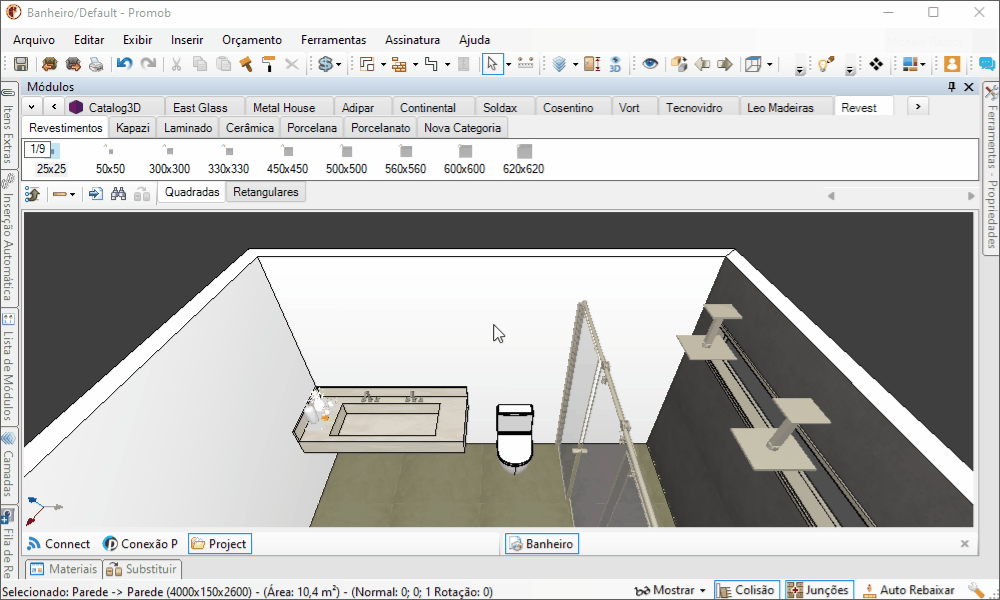Open the blue chat bubbles icon

click(x=987, y=64)
